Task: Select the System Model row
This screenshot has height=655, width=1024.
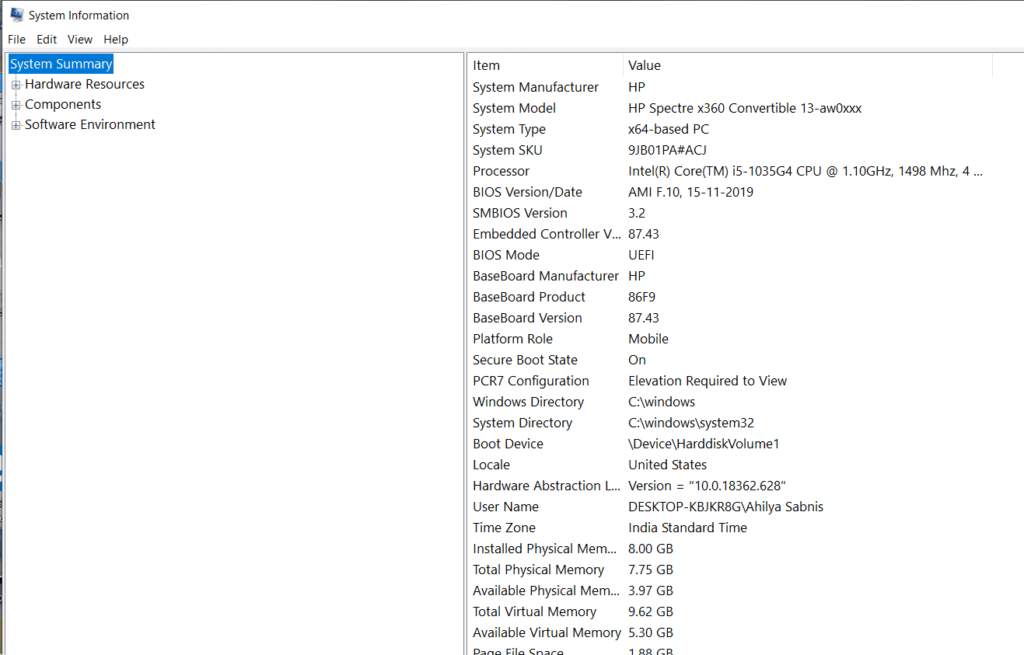Action: (x=514, y=108)
